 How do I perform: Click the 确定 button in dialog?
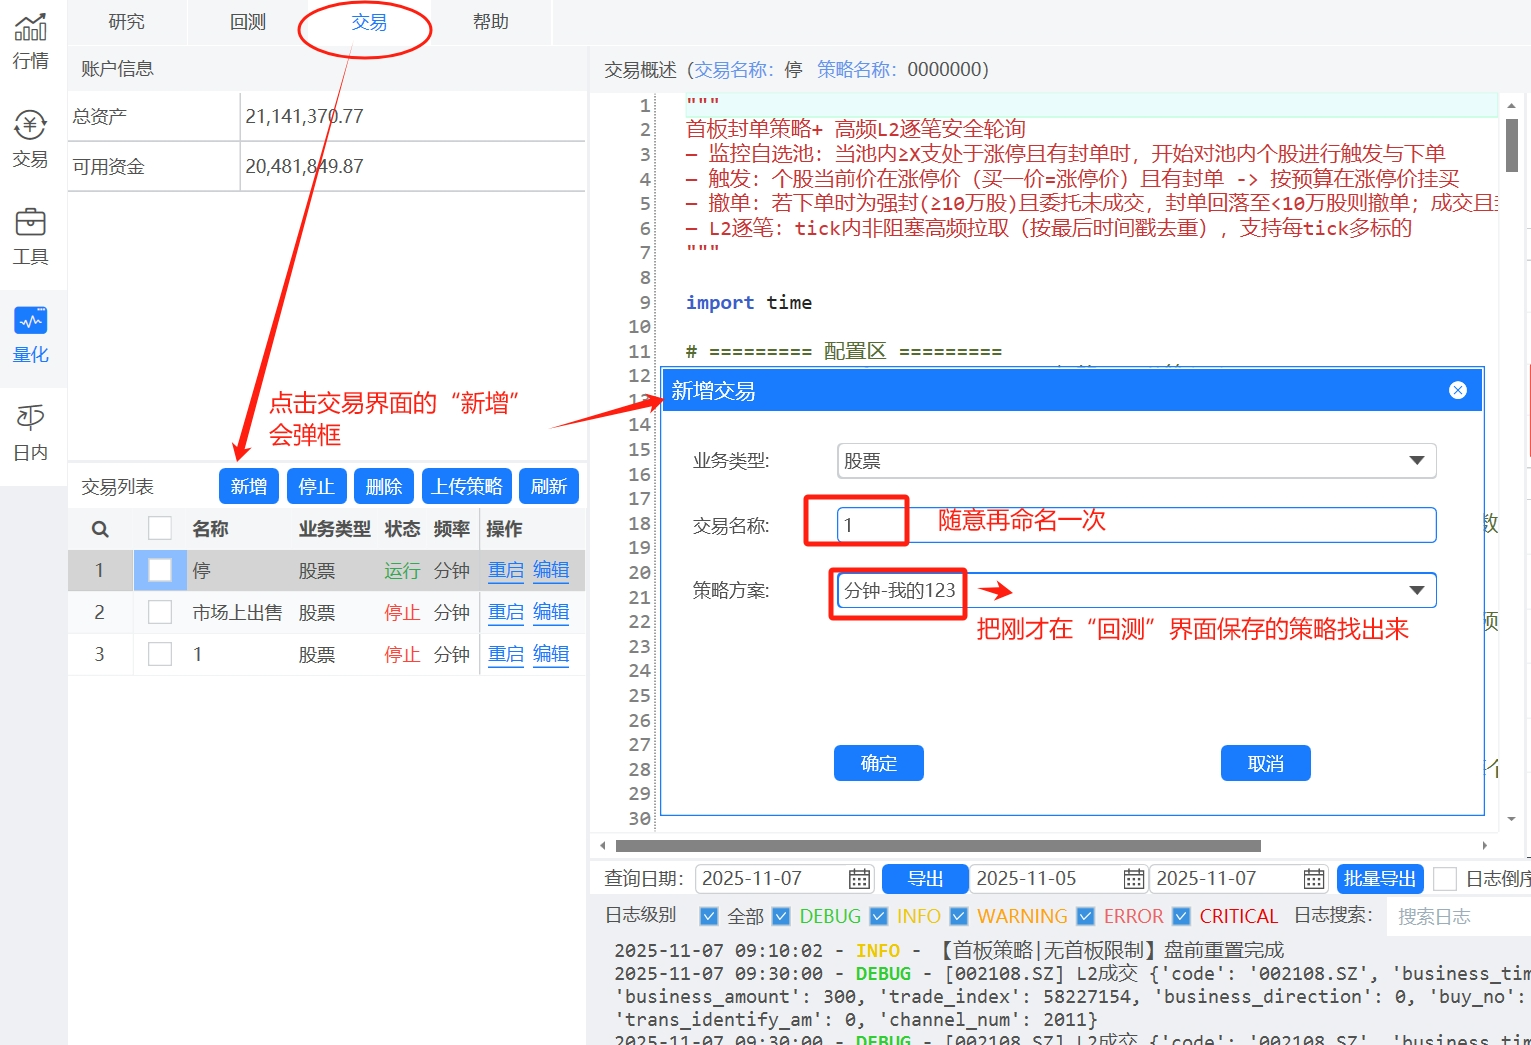[878, 763]
